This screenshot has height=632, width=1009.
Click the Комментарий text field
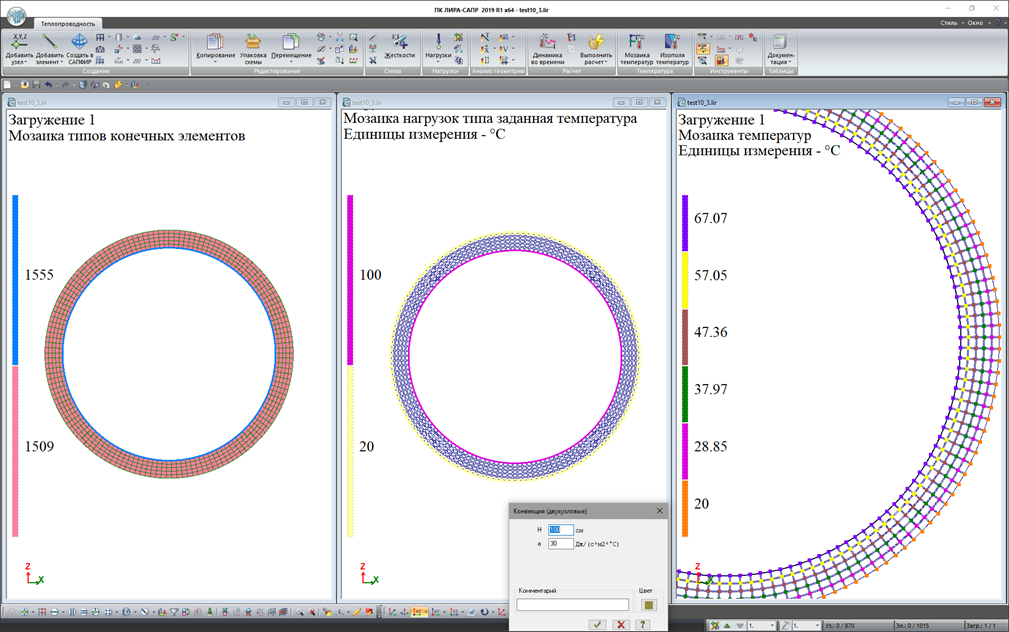[572, 604]
